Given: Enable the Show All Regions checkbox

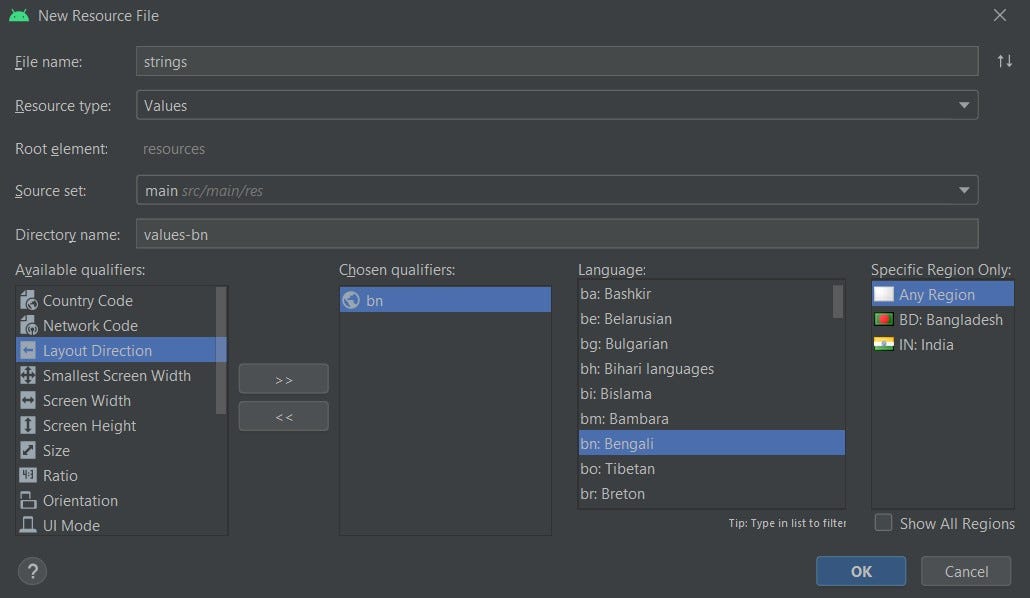Looking at the screenshot, I should [884, 522].
